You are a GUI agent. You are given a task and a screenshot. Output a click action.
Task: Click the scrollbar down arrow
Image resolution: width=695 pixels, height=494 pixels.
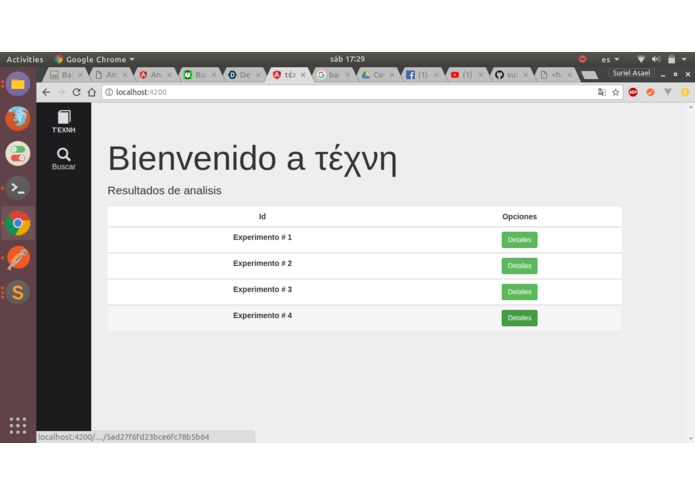click(x=691, y=438)
